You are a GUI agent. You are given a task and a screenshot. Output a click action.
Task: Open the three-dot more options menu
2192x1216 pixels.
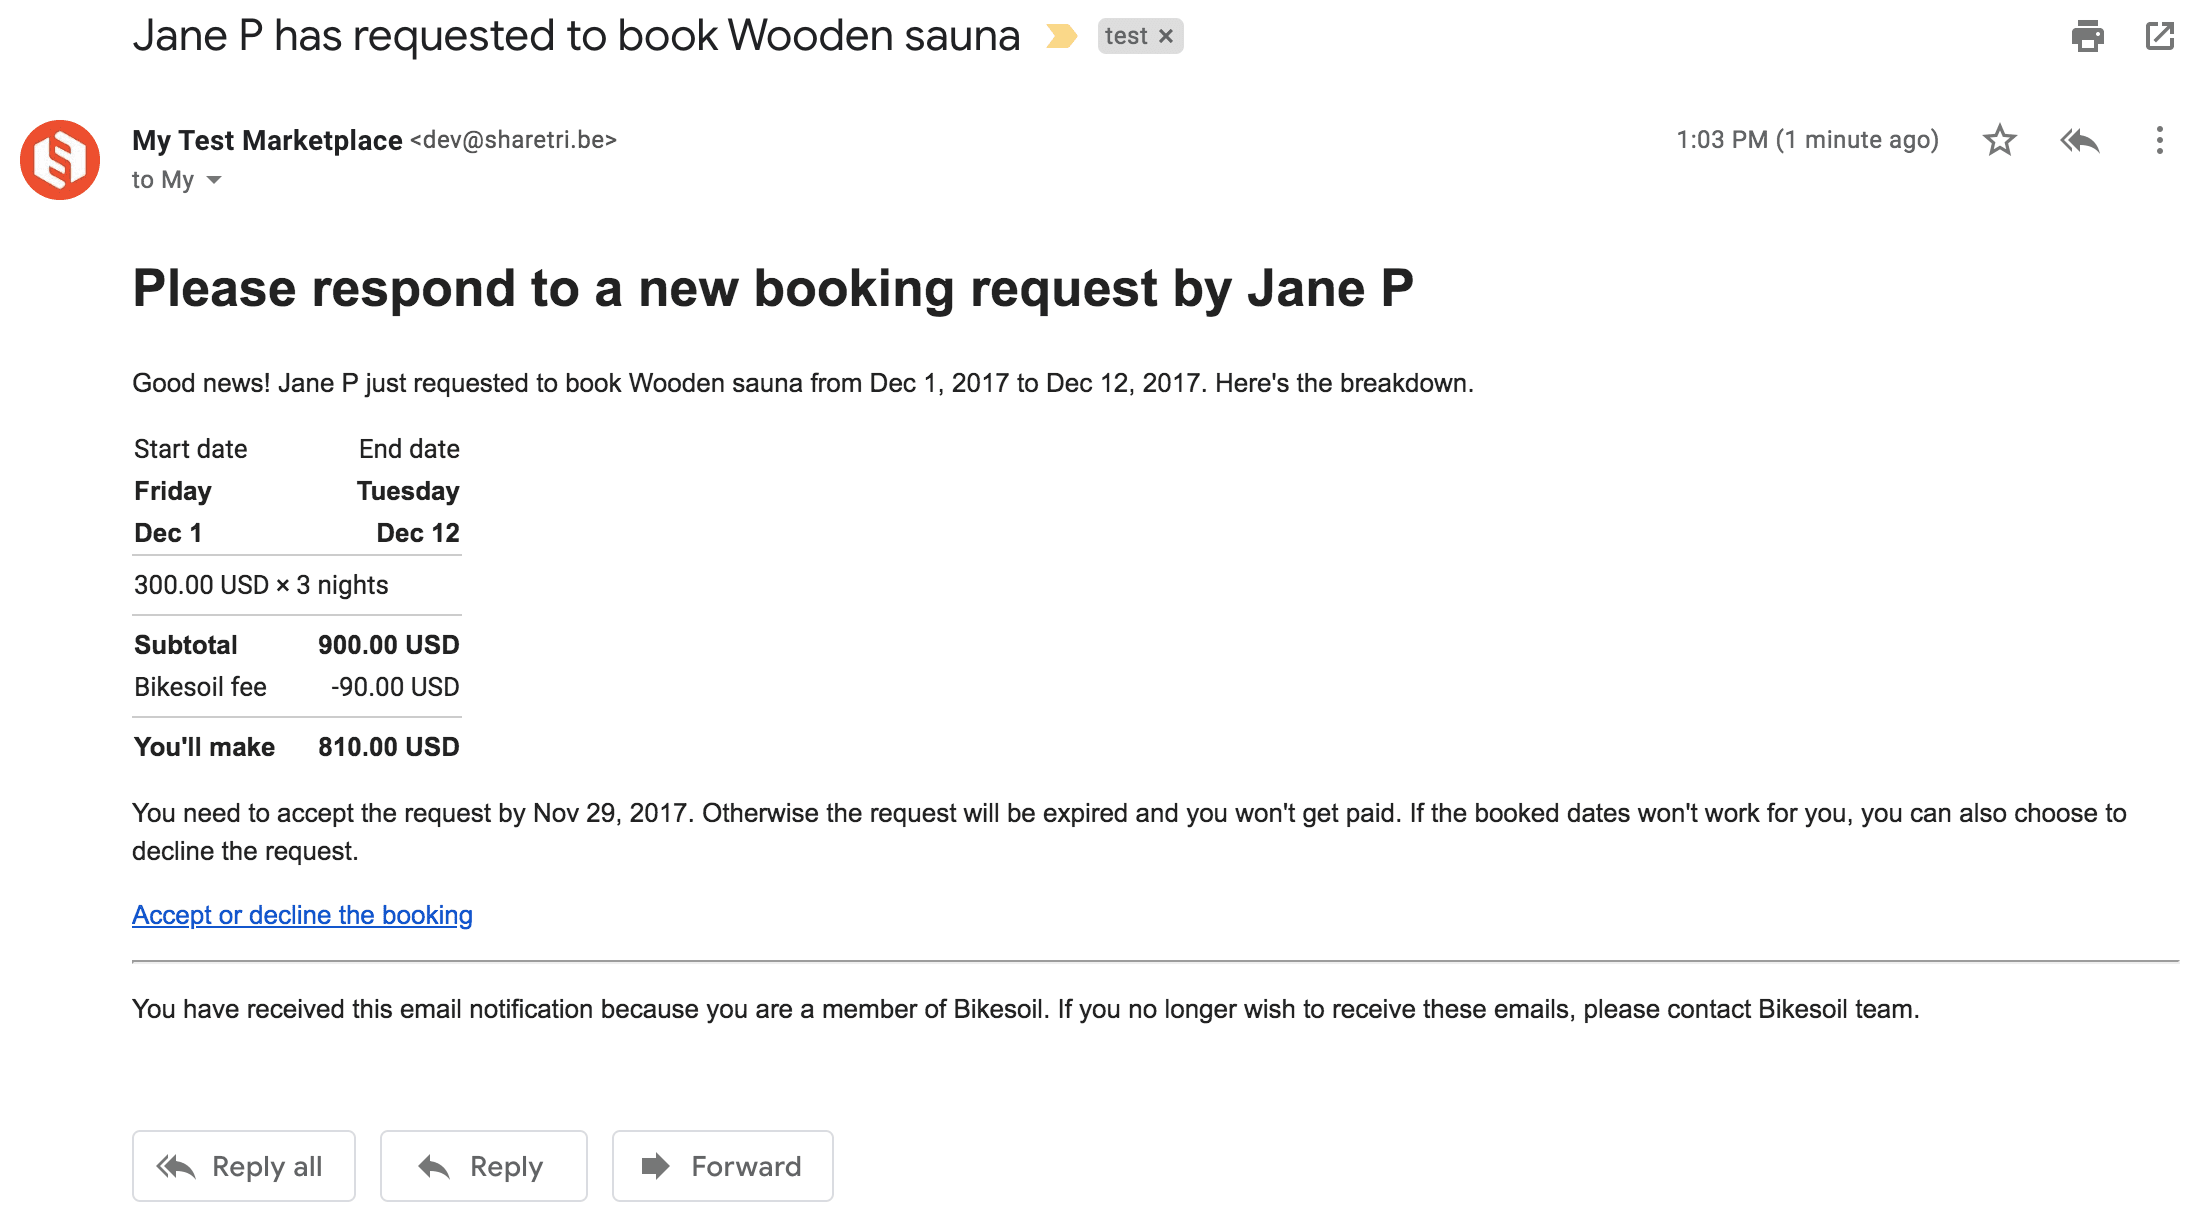tap(2160, 140)
